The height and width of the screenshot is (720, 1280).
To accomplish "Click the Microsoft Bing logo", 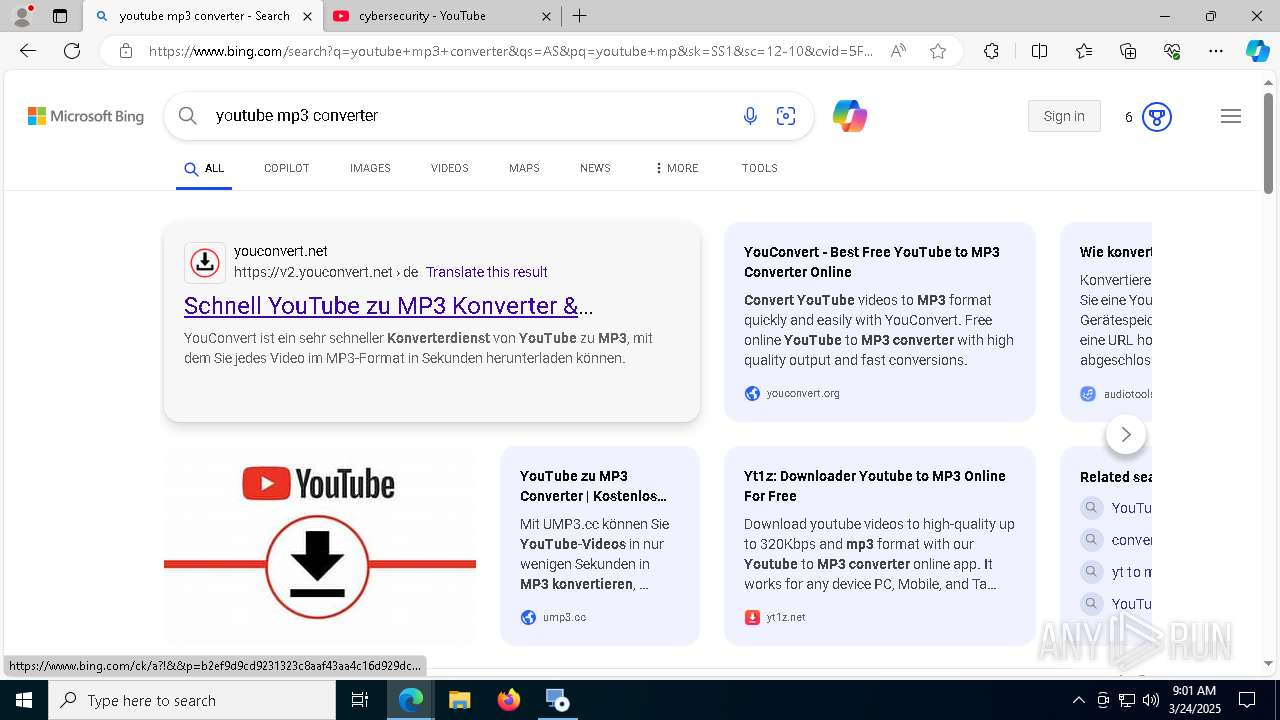I will coord(86,117).
